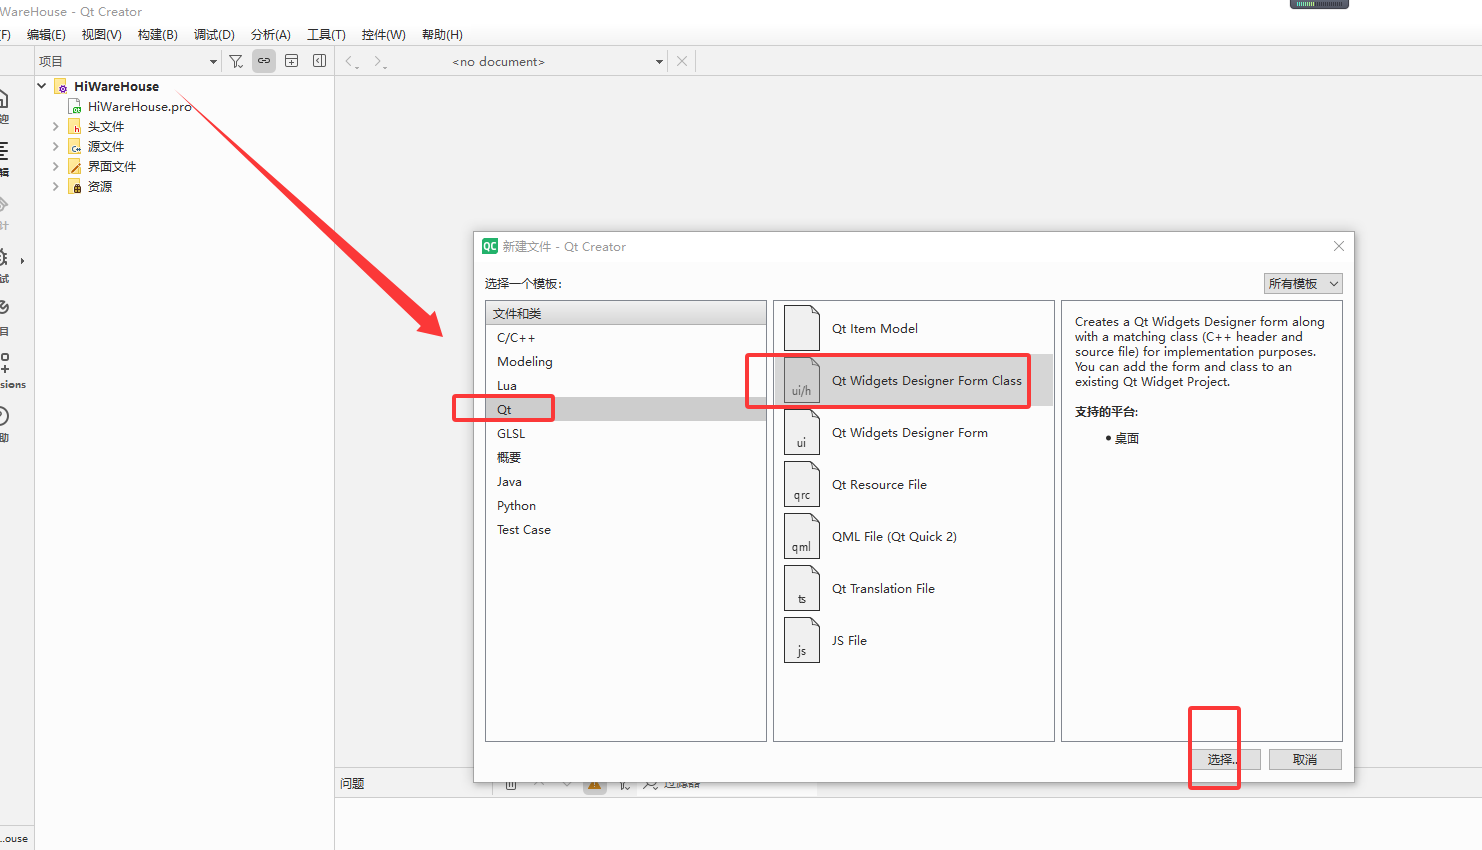Screen dimensions: 1482x850
Task: Open the 控件(W) menu
Action: pos(384,34)
